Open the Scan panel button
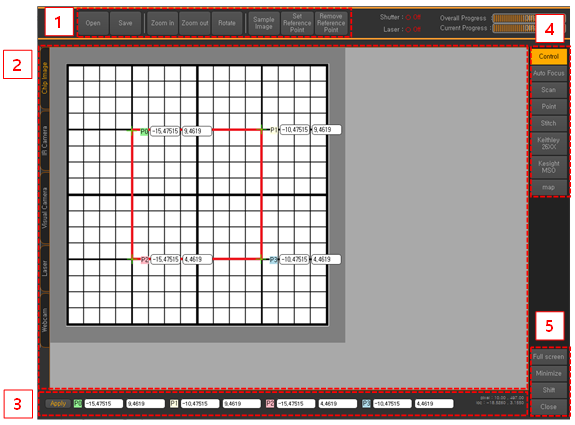The image size is (575, 425). pyautogui.click(x=549, y=90)
